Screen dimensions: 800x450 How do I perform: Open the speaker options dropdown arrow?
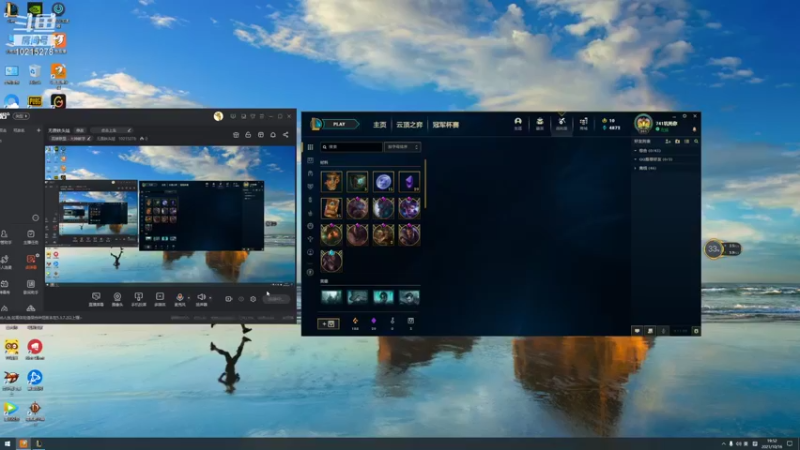(210, 298)
